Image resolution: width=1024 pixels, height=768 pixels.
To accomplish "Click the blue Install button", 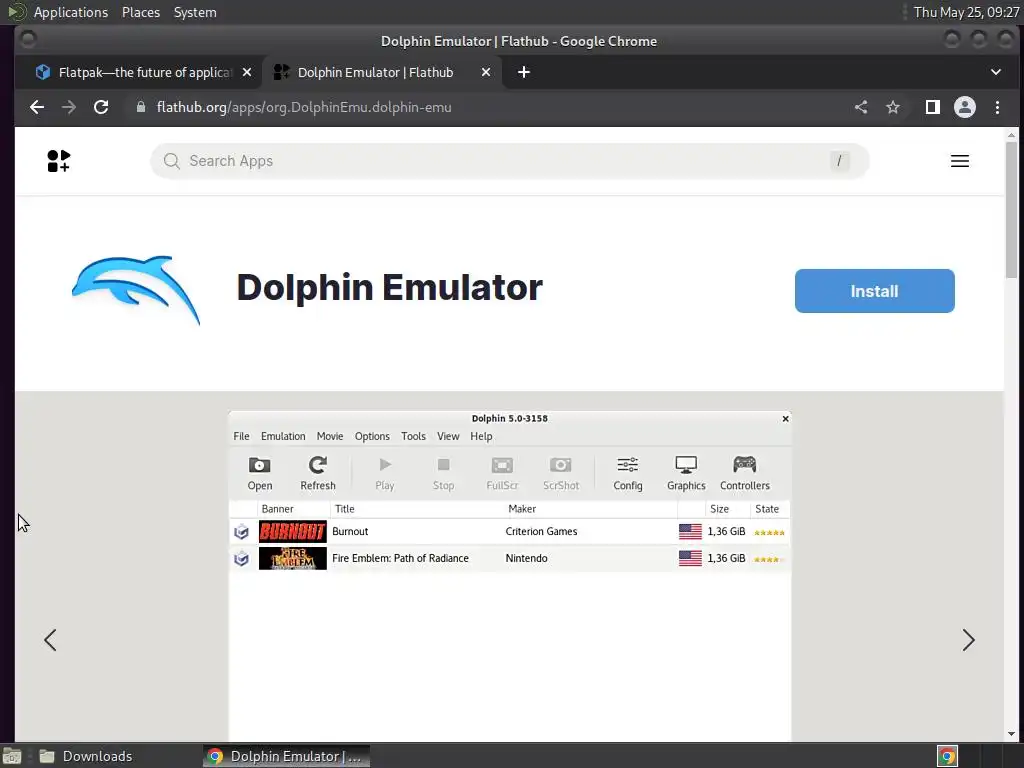I will coord(874,291).
